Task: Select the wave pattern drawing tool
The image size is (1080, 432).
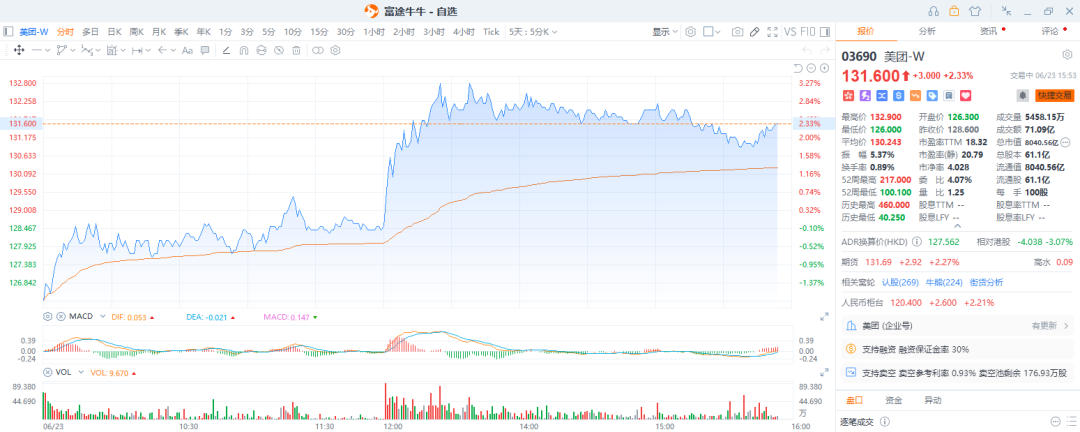Action: click(87, 50)
